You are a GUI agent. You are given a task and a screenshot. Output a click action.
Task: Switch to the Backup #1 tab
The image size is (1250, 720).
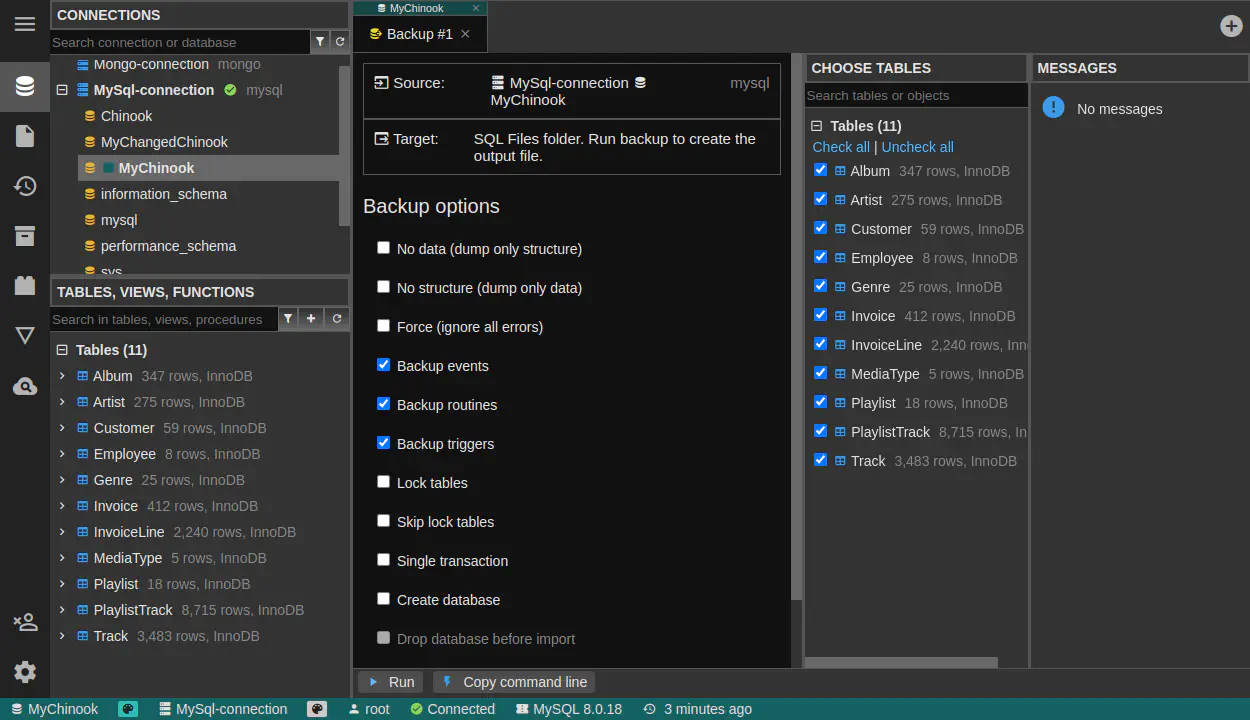[419, 34]
